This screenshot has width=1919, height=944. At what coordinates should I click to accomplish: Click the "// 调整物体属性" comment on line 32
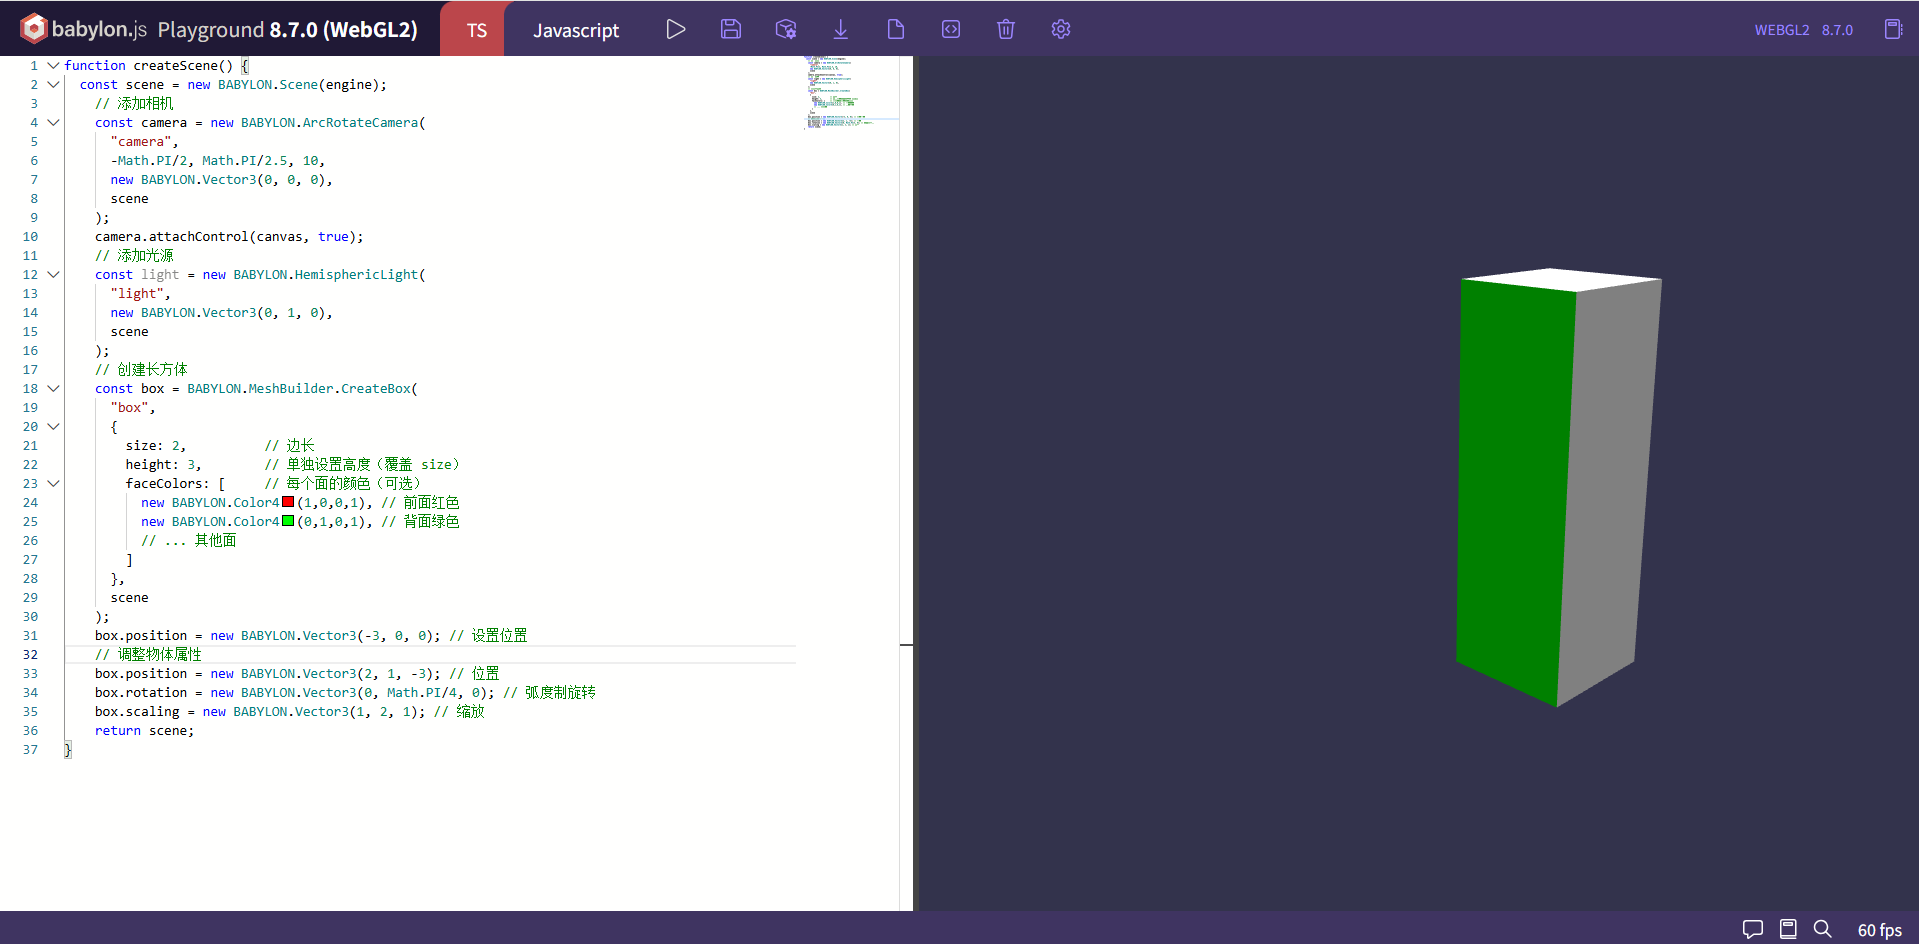(148, 655)
